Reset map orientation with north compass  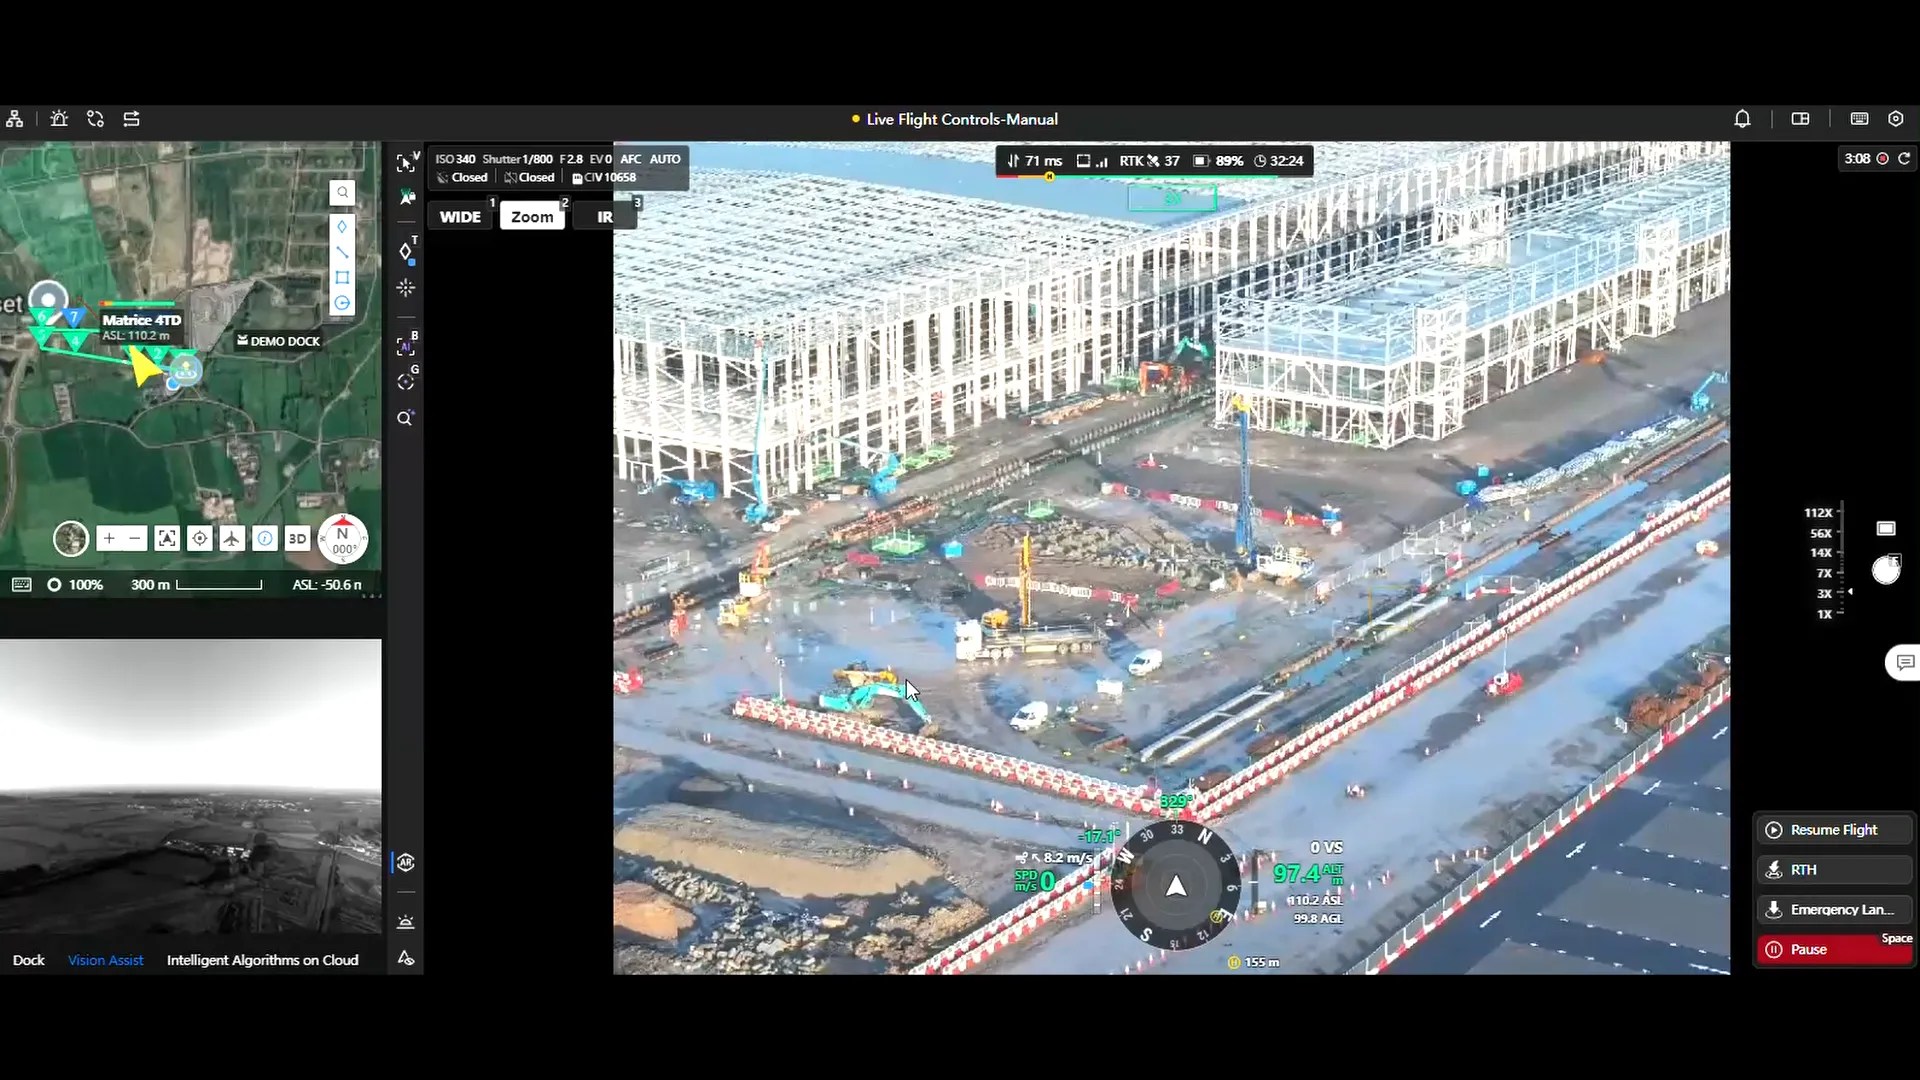(x=343, y=539)
